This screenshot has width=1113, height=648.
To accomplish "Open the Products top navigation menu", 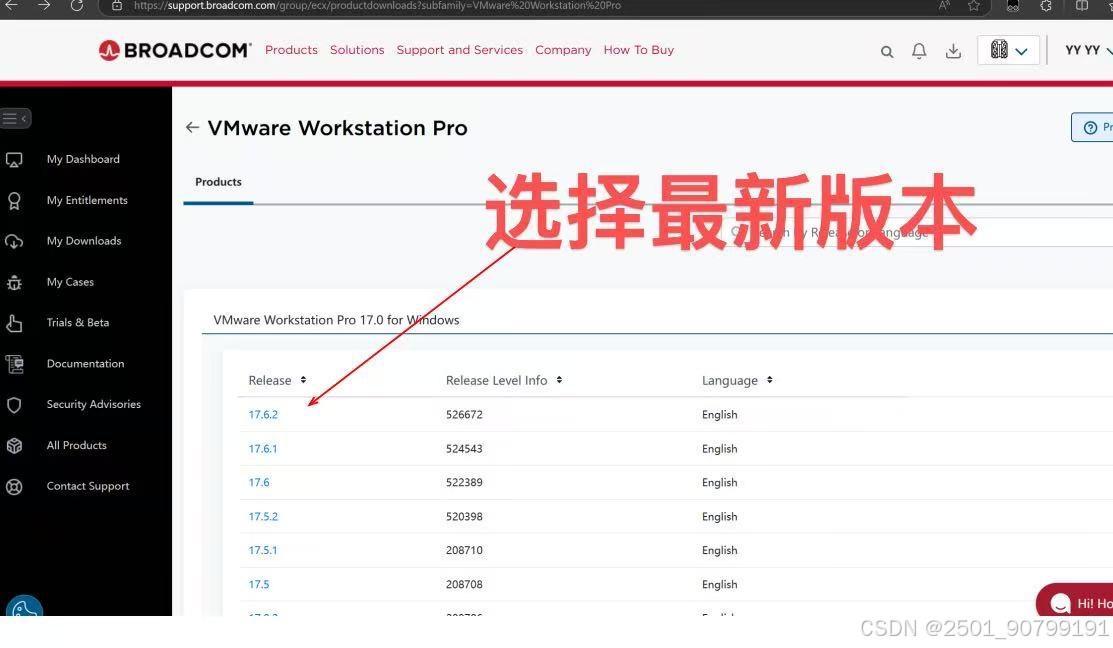I will (291, 50).
